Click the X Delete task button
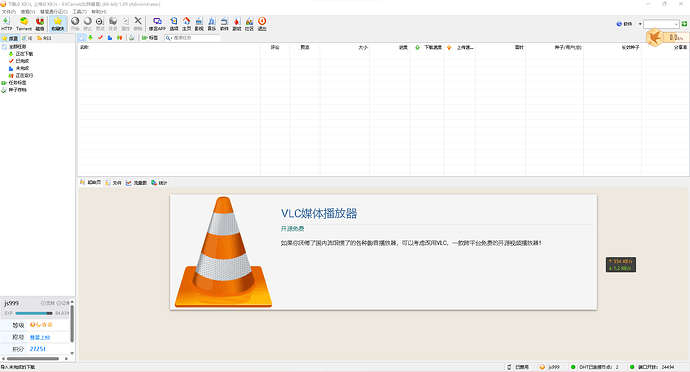The image size is (690, 372). coord(138,24)
